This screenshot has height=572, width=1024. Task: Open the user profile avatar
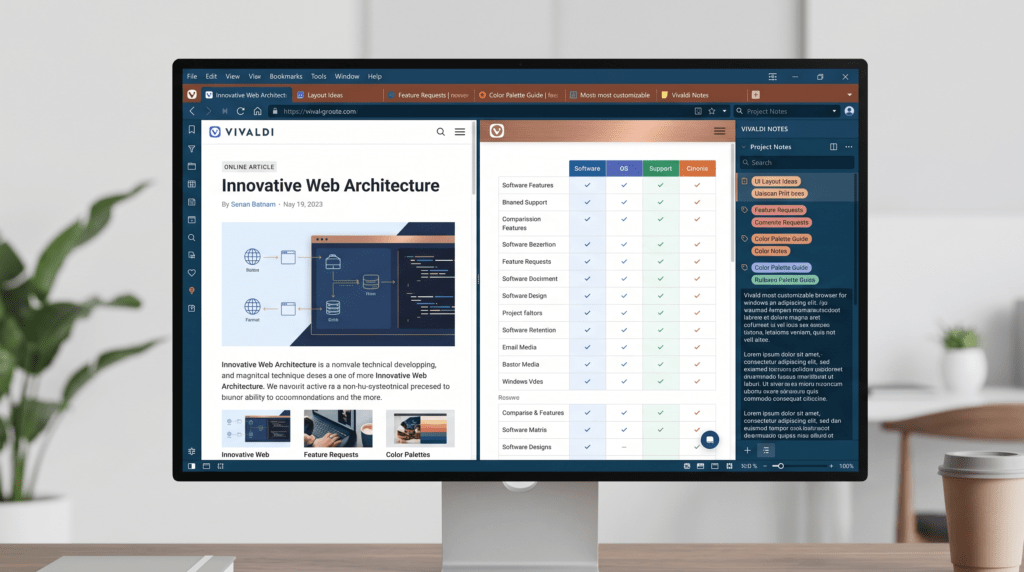[849, 111]
